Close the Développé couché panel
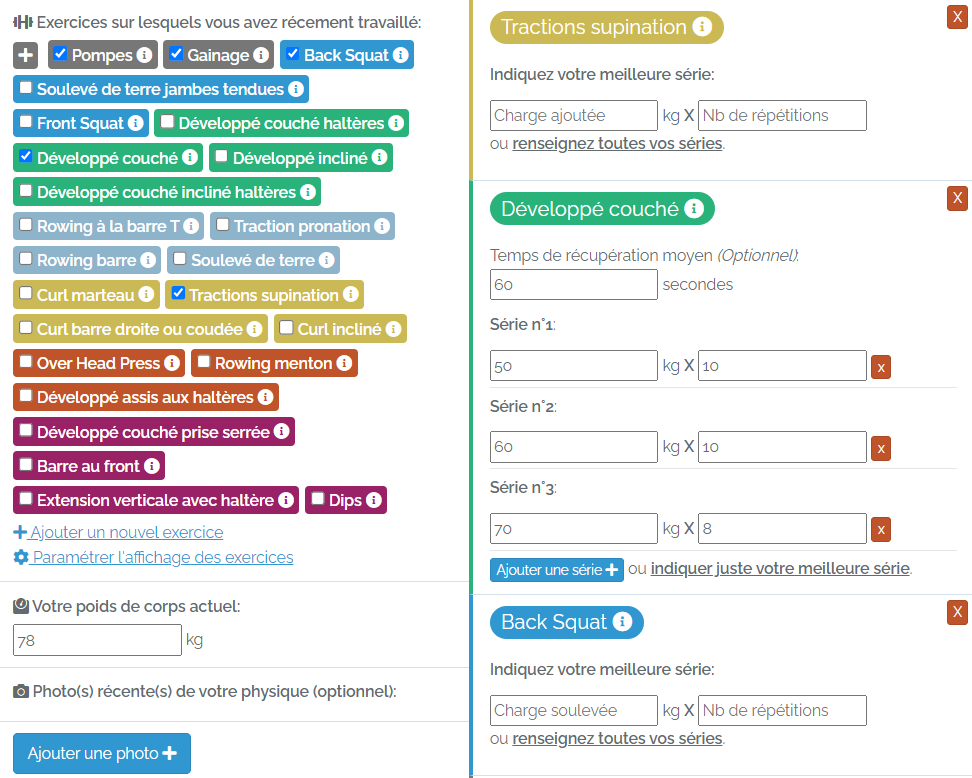 click(x=957, y=198)
